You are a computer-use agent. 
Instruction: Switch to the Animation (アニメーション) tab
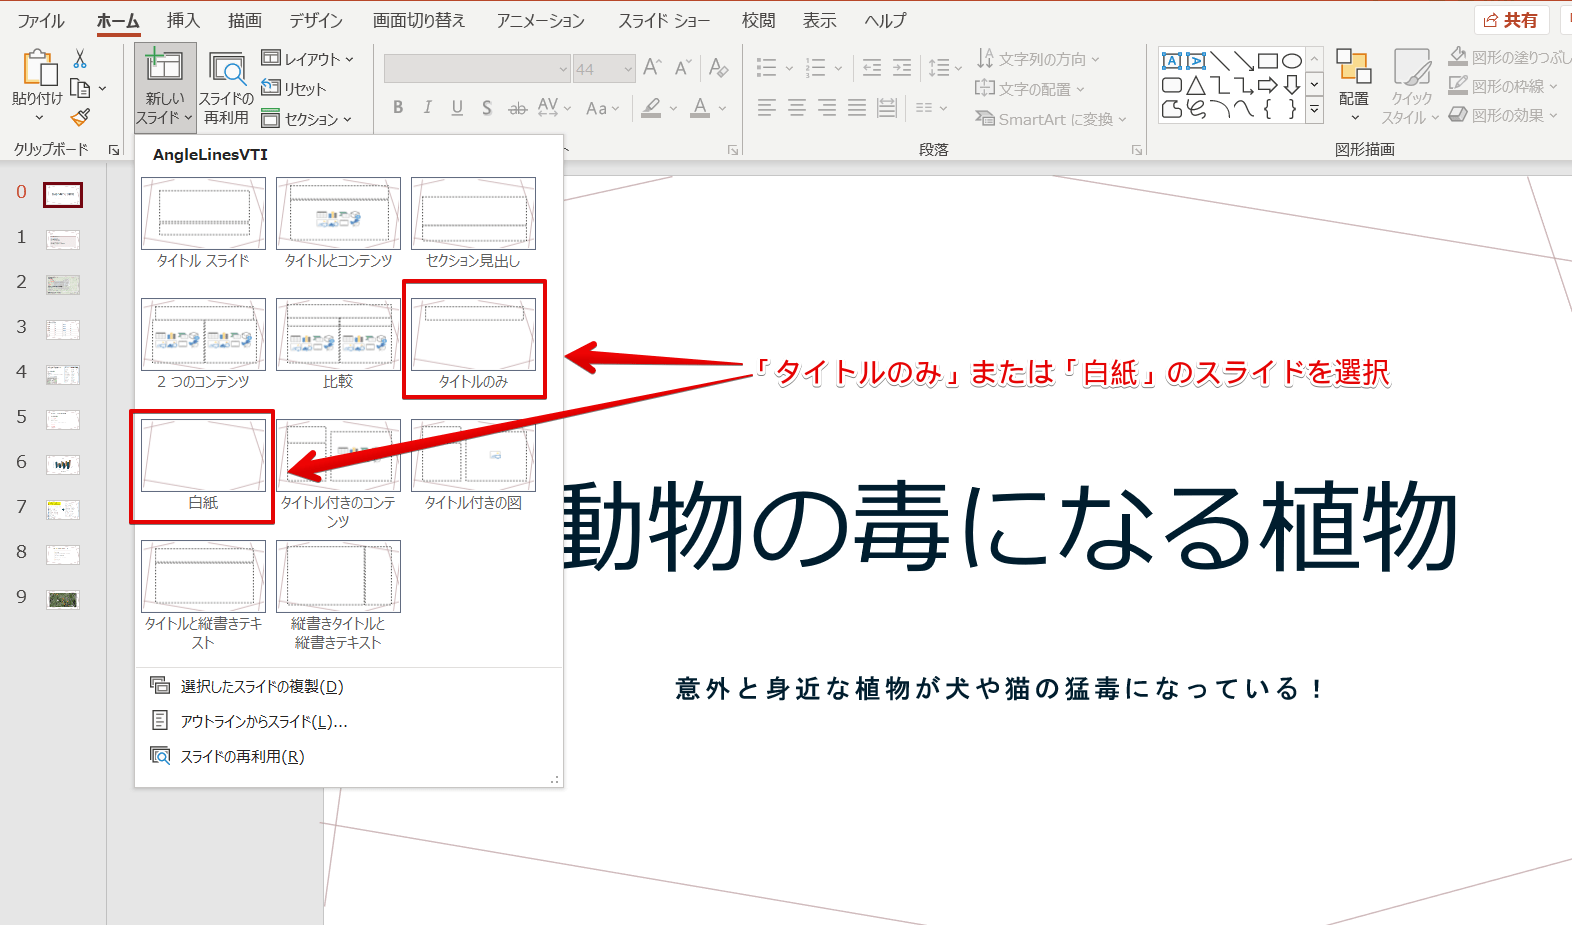tap(540, 20)
